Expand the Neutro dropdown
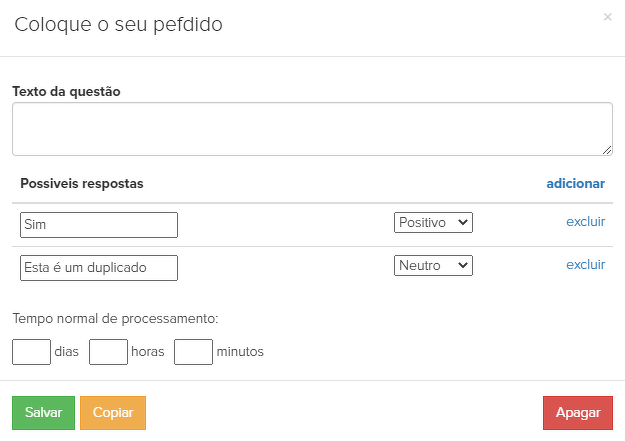625x441 pixels. (x=433, y=266)
